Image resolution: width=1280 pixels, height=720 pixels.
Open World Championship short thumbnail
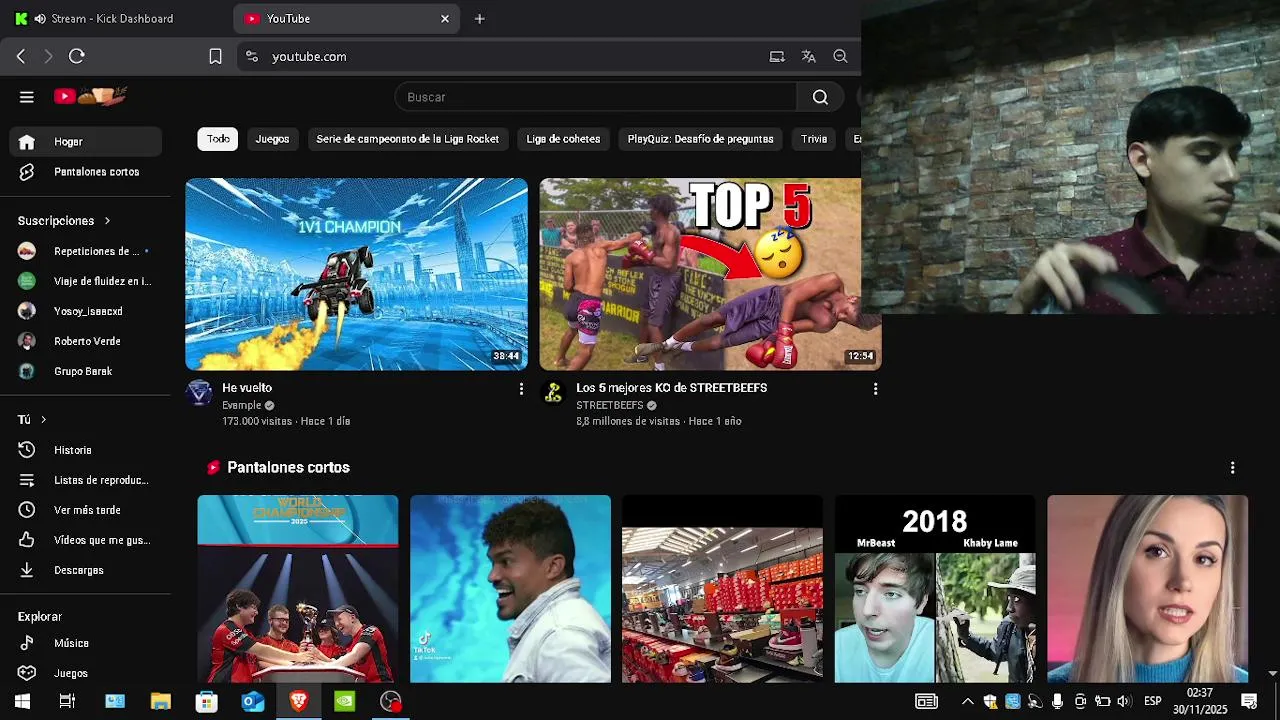click(x=298, y=589)
